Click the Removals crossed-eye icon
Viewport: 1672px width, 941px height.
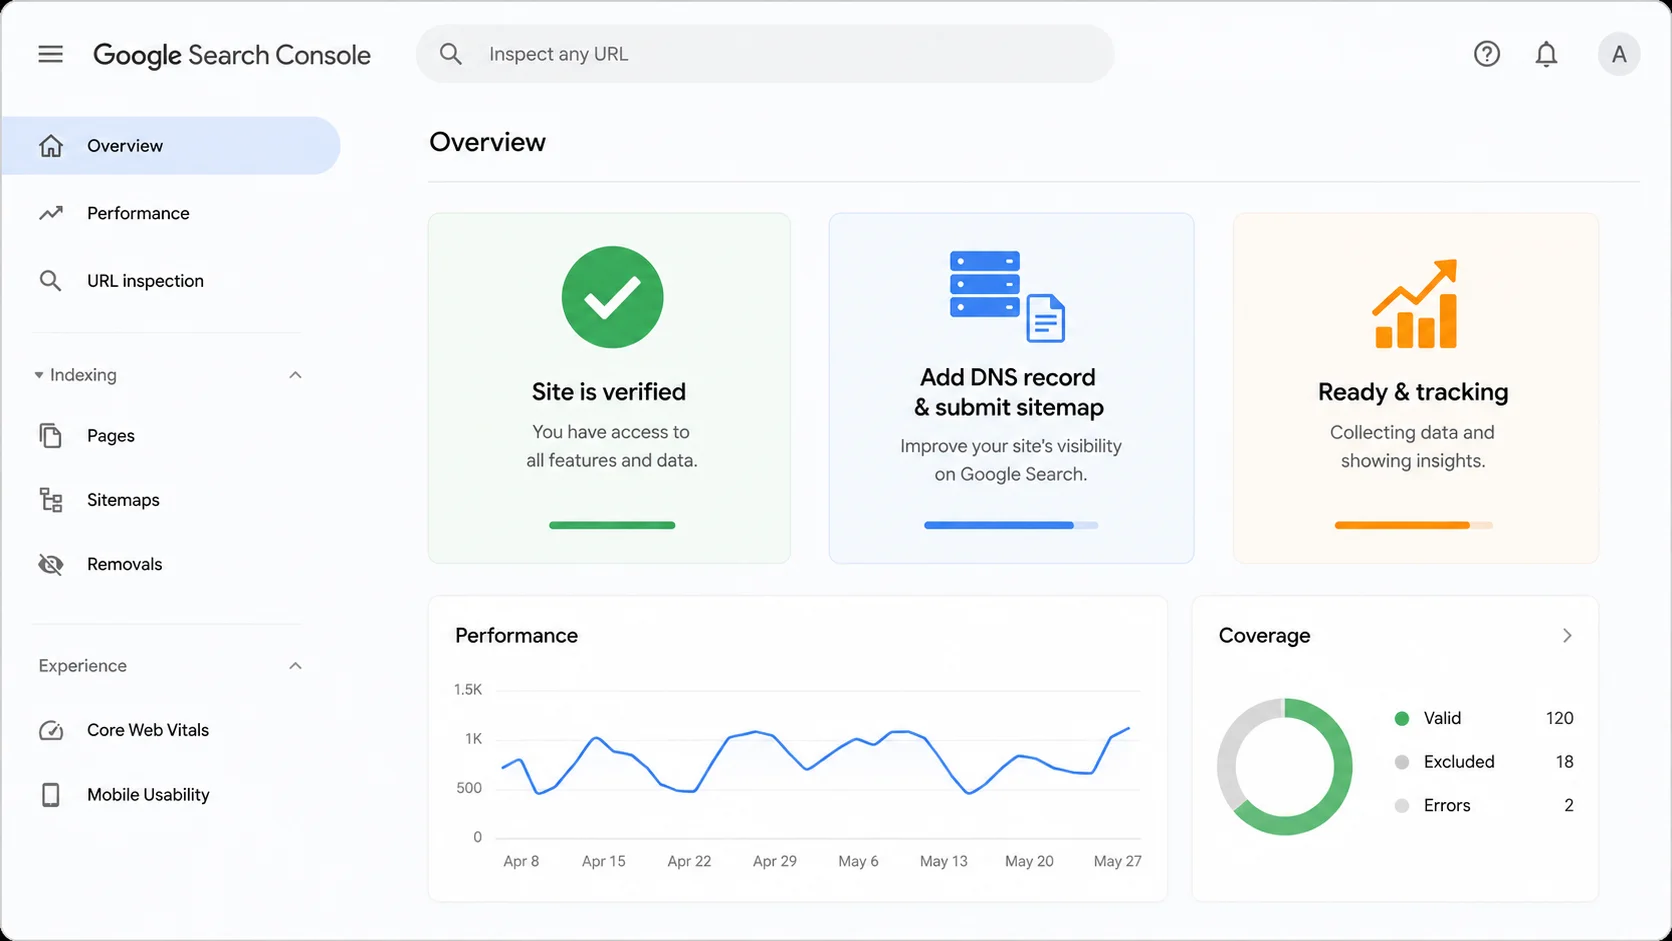tap(51, 564)
